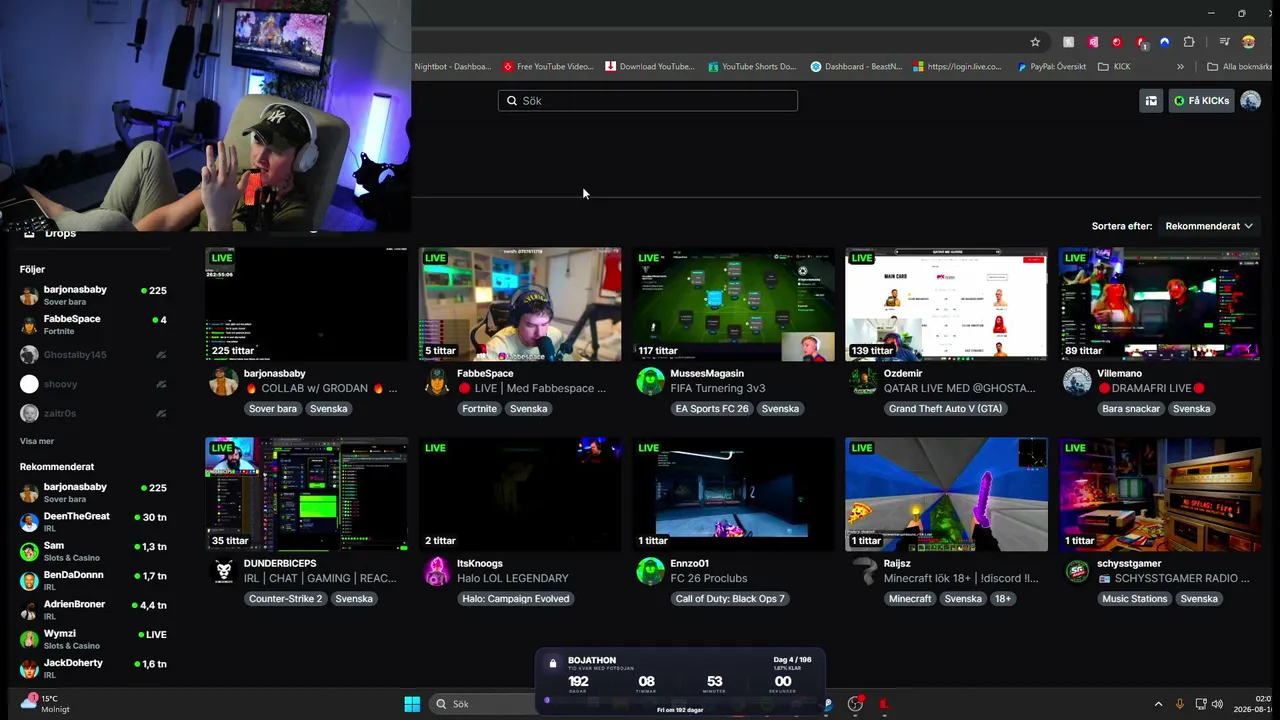
Task: Open AdrienBroner in the Rekommenderat list
Action: (93, 610)
